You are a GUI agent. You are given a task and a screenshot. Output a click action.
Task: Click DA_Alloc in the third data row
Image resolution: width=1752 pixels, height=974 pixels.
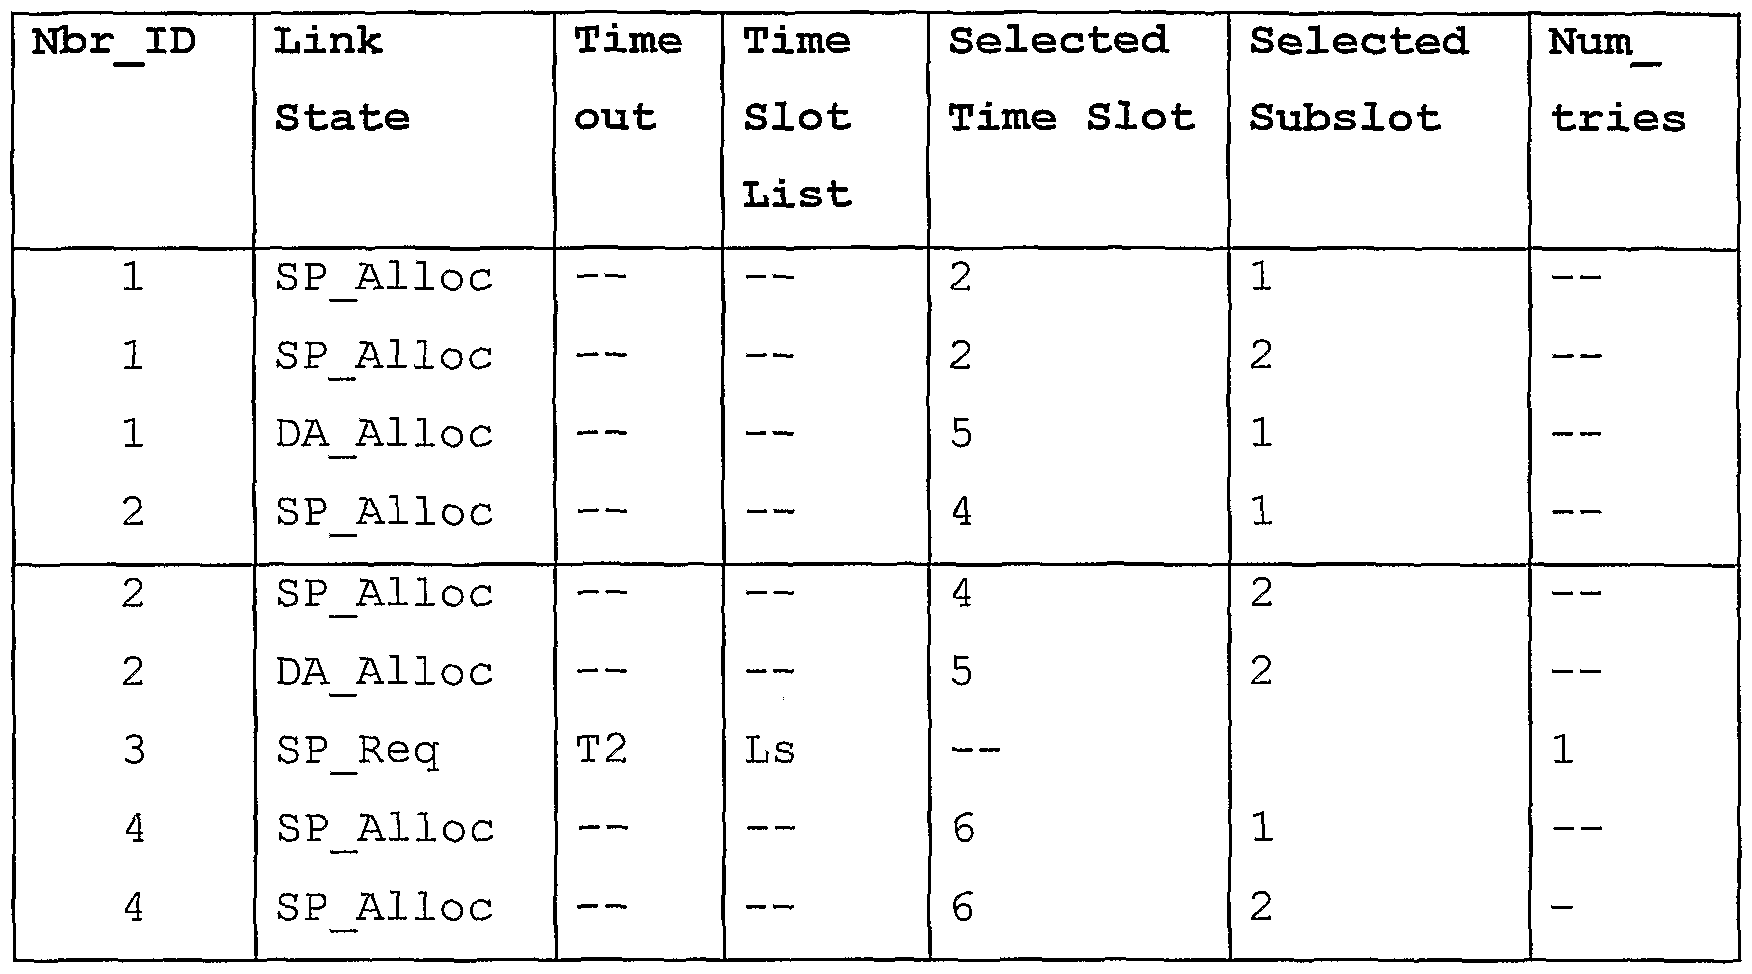tap(384, 434)
